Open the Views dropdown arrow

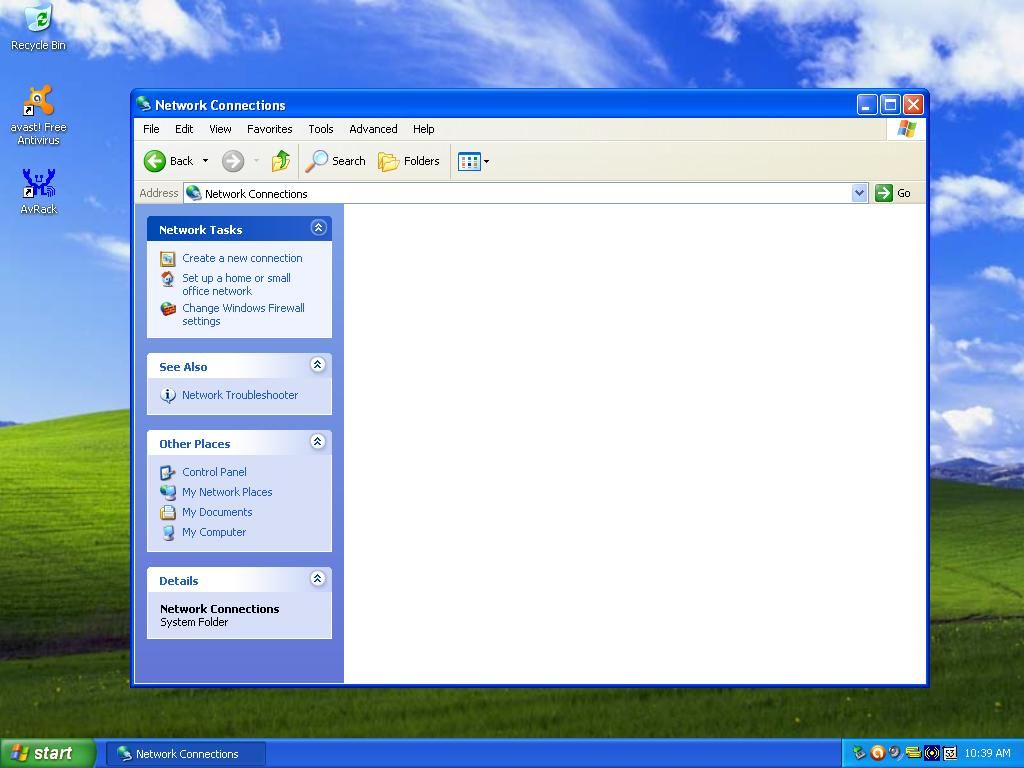pos(487,161)
